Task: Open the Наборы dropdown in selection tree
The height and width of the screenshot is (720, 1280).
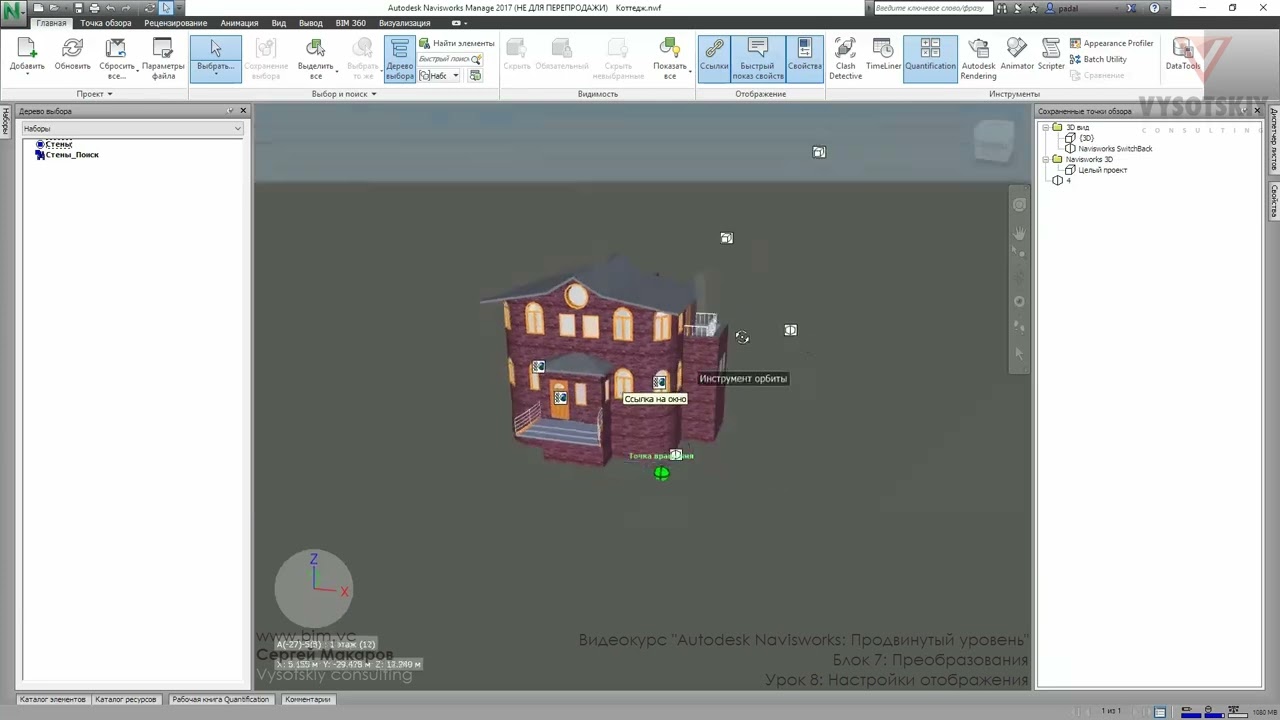Action: pos(132,128)
